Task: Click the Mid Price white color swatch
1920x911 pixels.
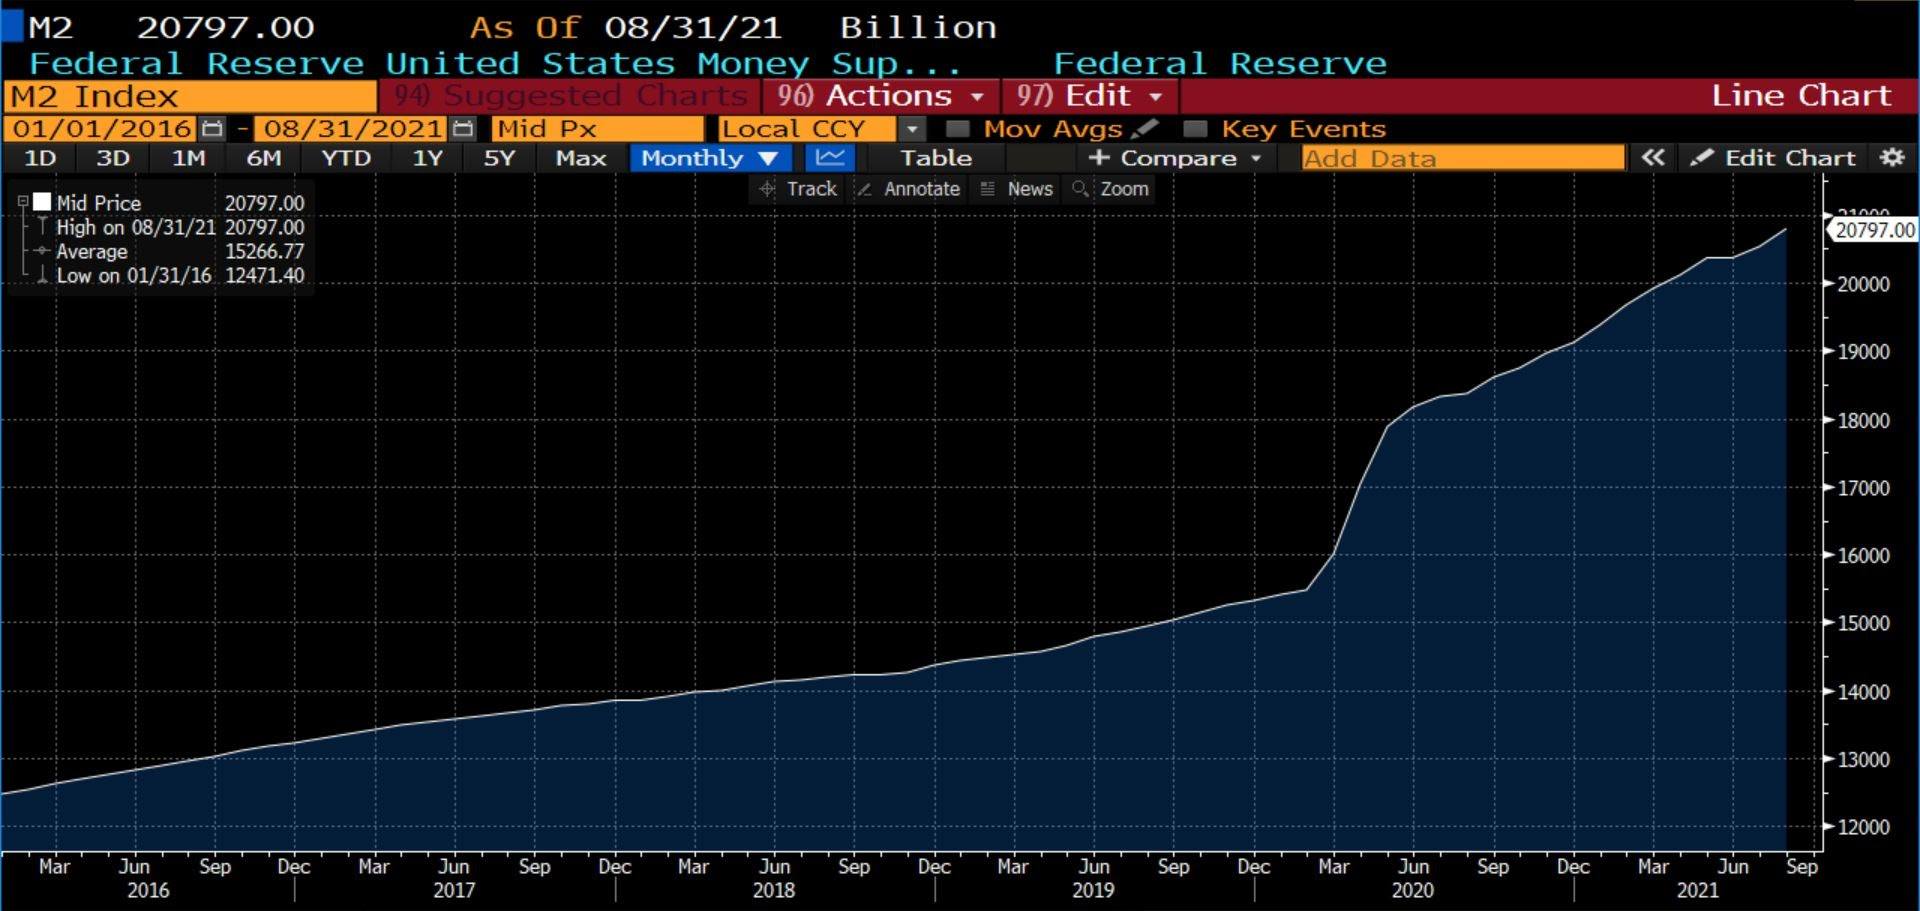Action: [42, 202]
